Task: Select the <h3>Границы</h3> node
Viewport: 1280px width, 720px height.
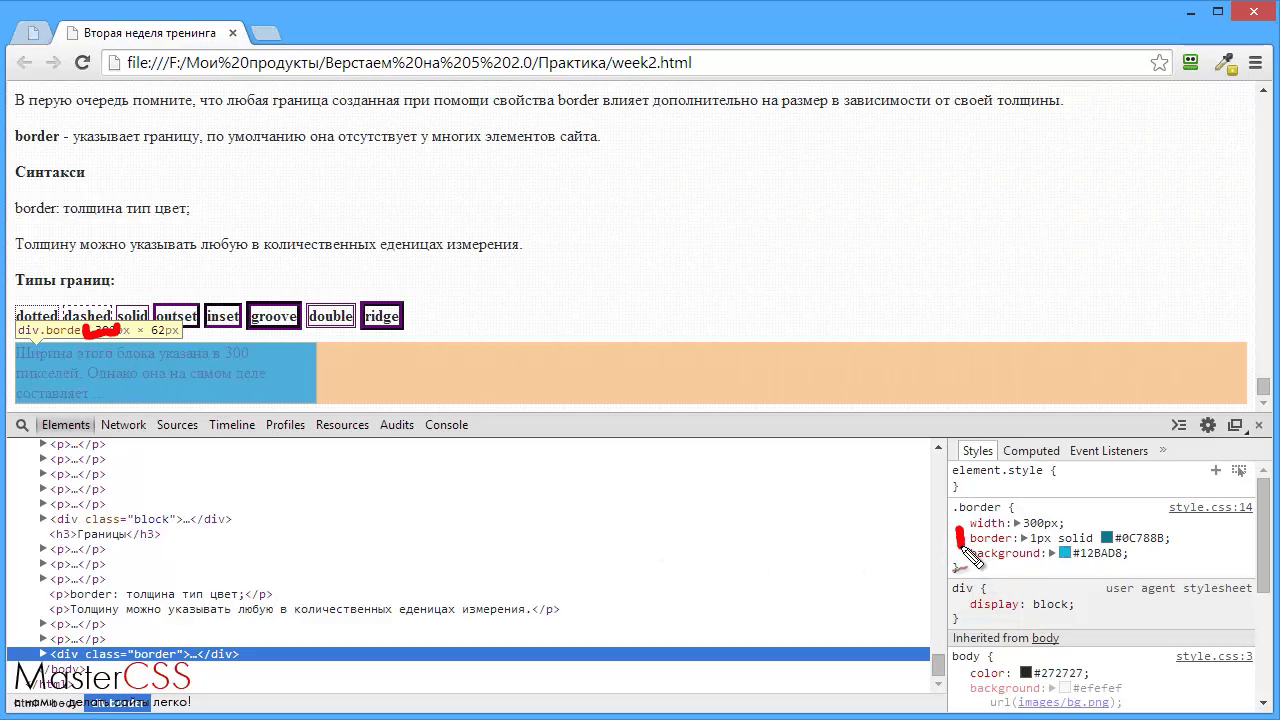Action: point(105,534)
